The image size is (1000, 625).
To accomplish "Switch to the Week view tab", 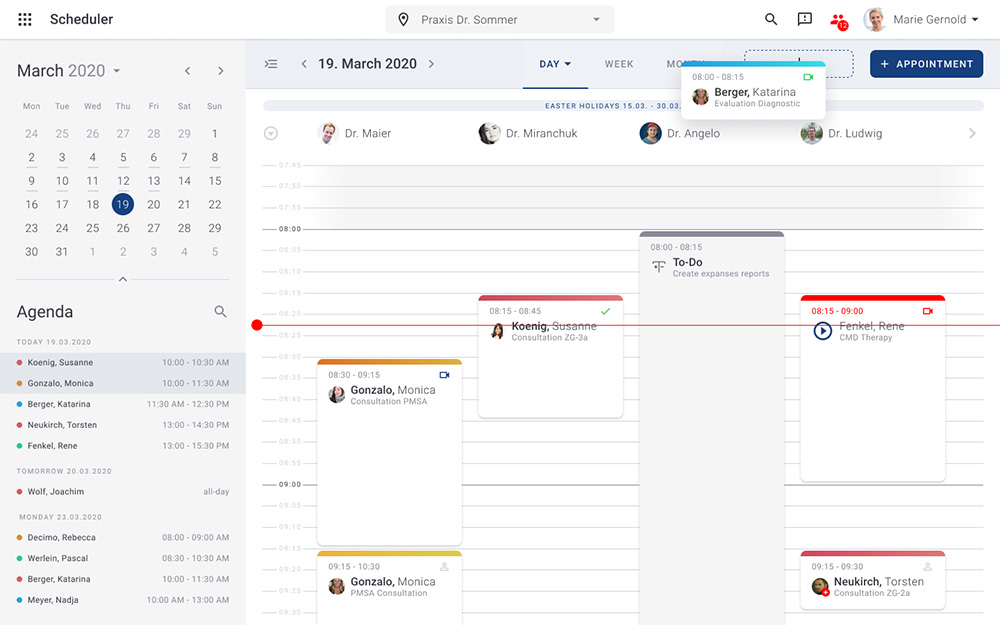I will pos(619,64).
